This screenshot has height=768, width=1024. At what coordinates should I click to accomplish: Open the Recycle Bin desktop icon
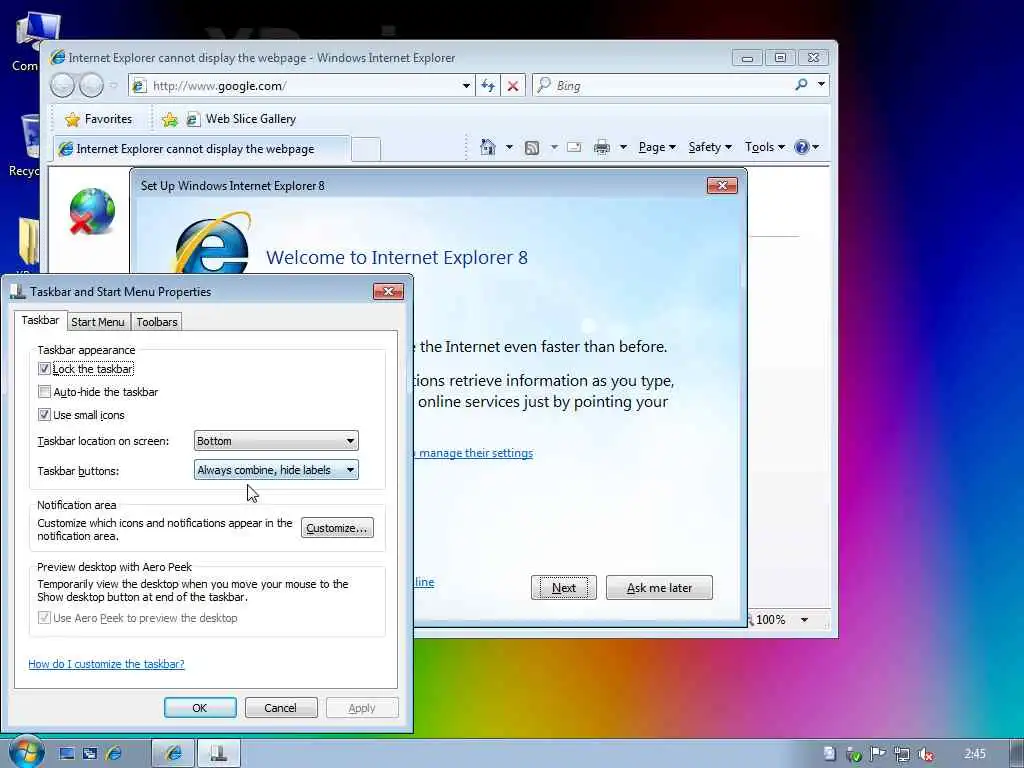point(26,147)
